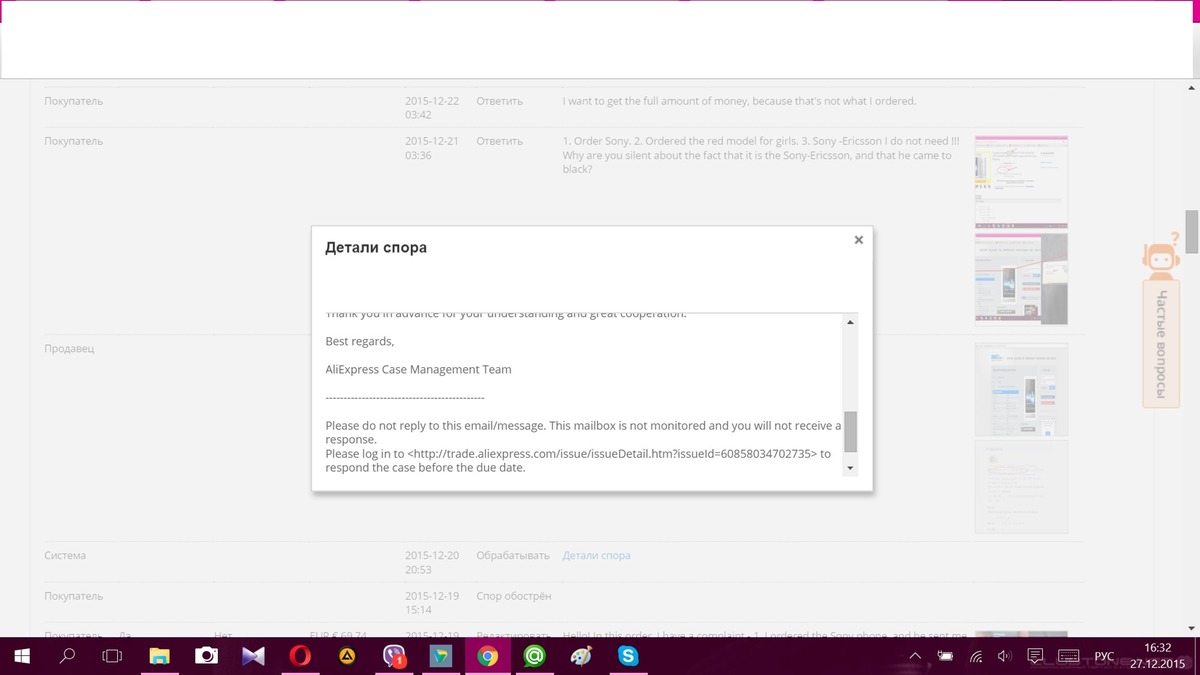
Task: Open volume speaker tray icon
Action: tap(1005, 657)
